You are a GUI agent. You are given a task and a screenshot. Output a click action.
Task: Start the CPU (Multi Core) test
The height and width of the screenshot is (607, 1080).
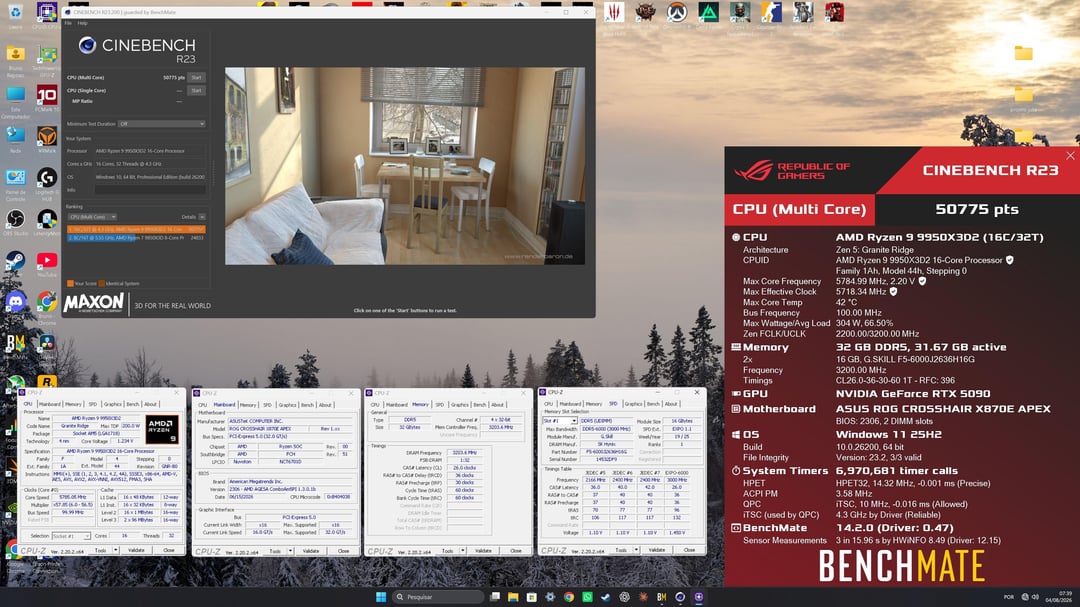click(196, 77)
